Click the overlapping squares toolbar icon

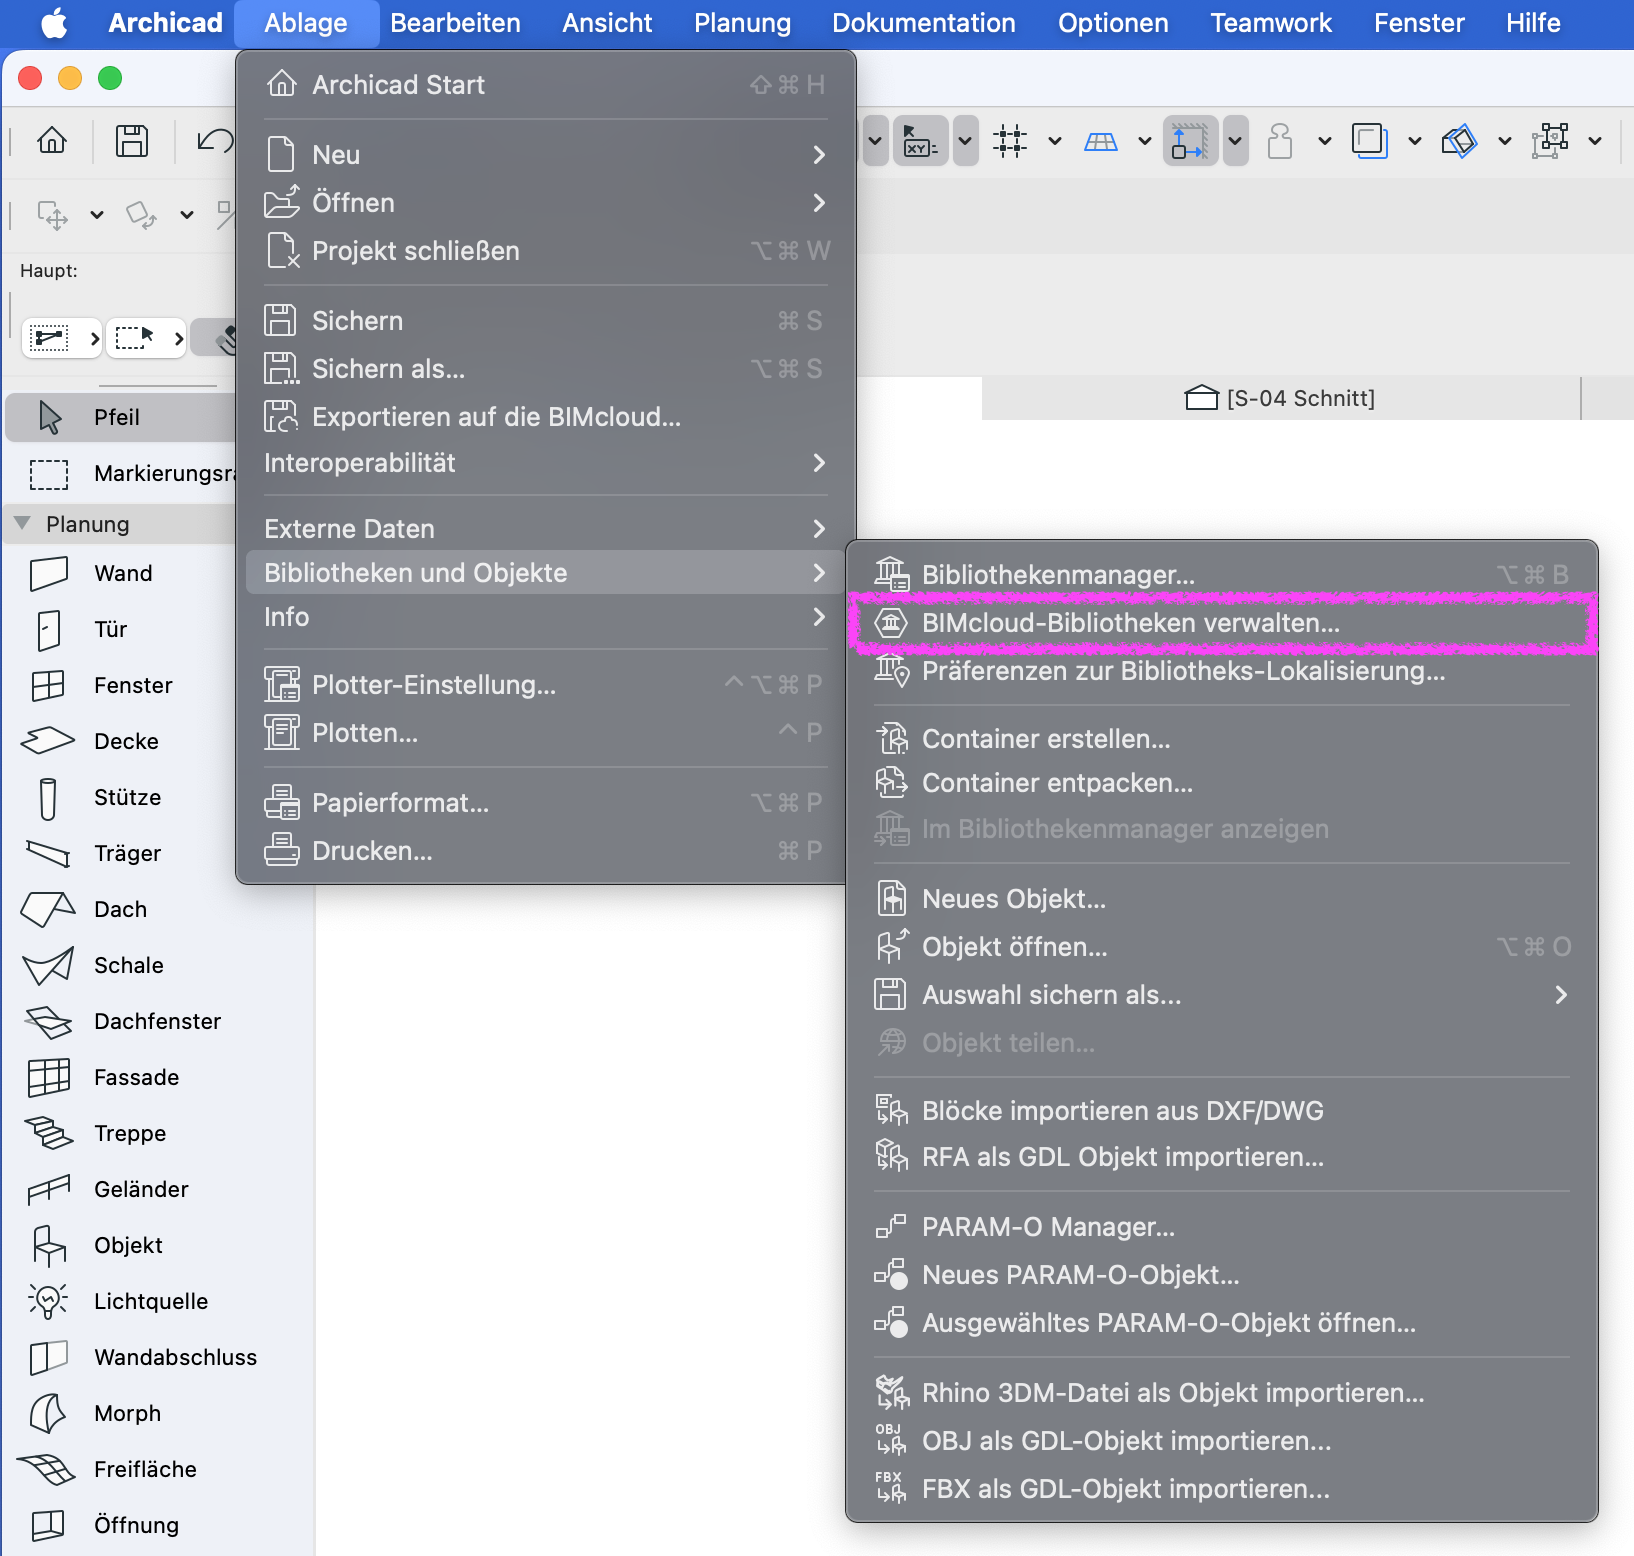click(1369, 141)
